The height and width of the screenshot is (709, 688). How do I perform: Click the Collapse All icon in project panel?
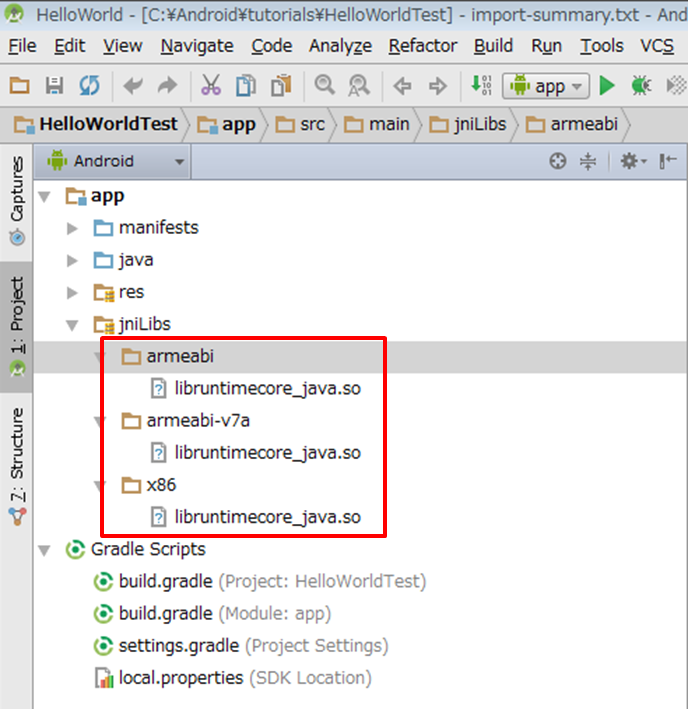[588, 161]
